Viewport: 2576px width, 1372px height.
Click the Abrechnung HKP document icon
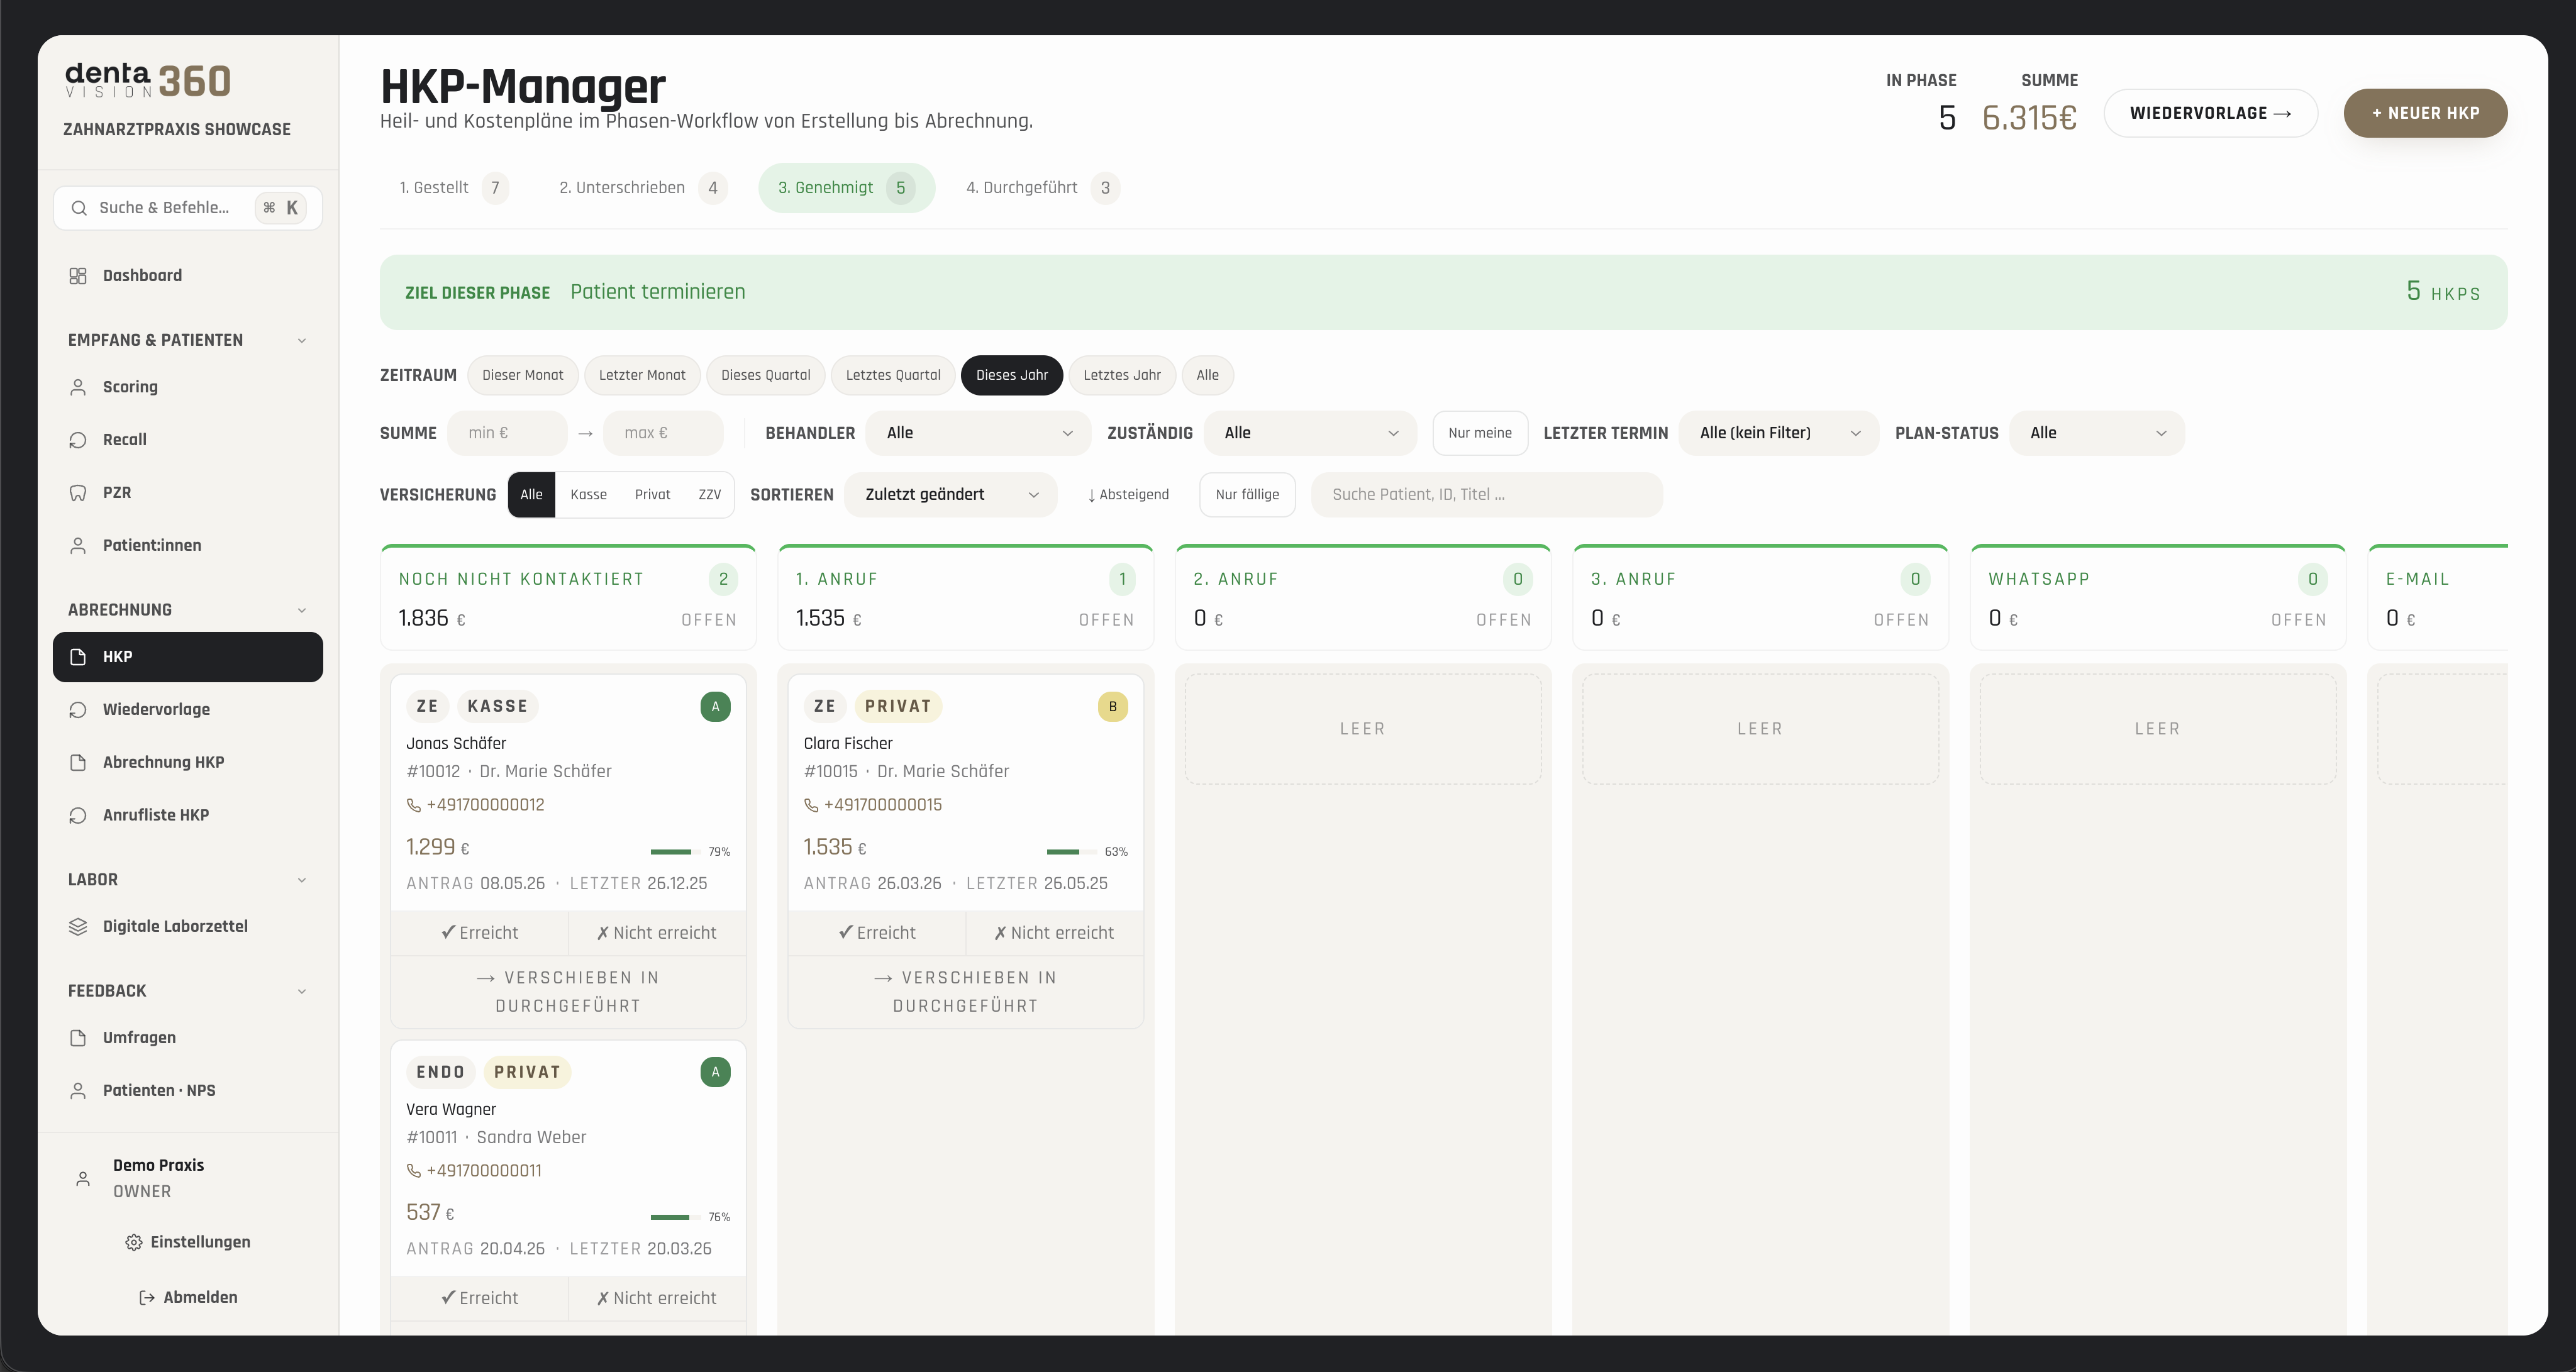(78, 763)
